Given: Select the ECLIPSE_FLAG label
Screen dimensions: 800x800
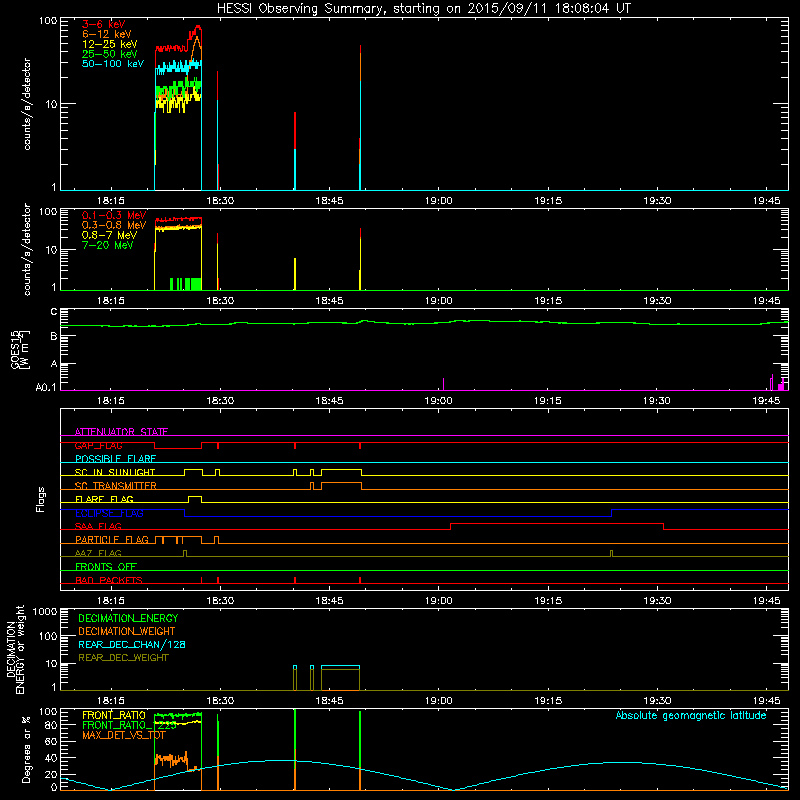Looking at the screenshot, I should 109,513.
